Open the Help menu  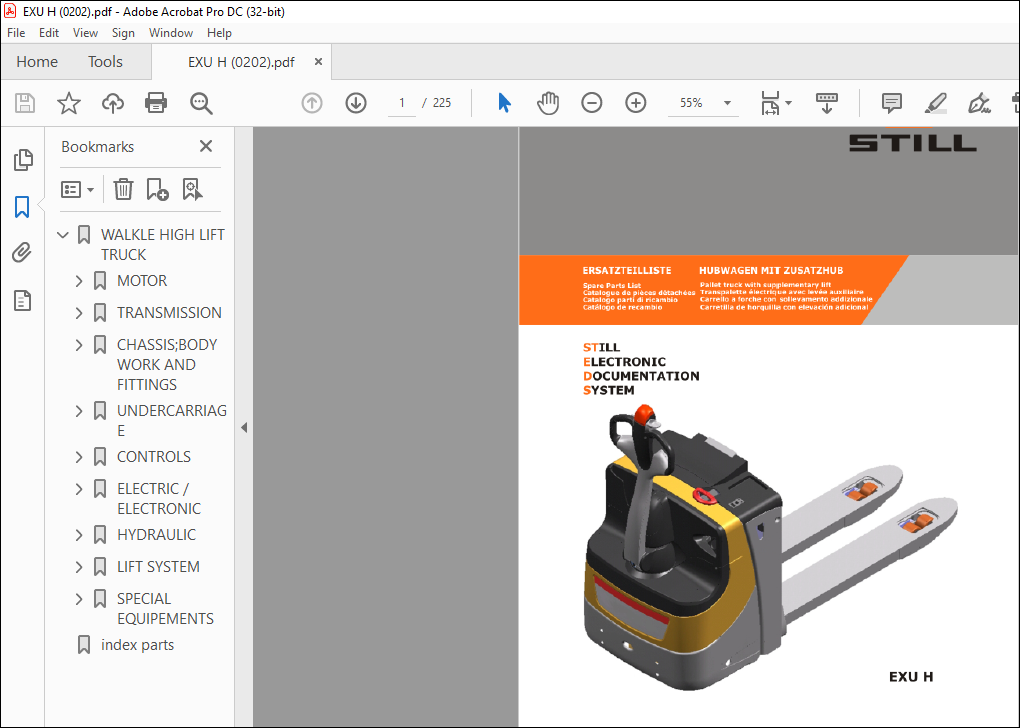point(219,33)
